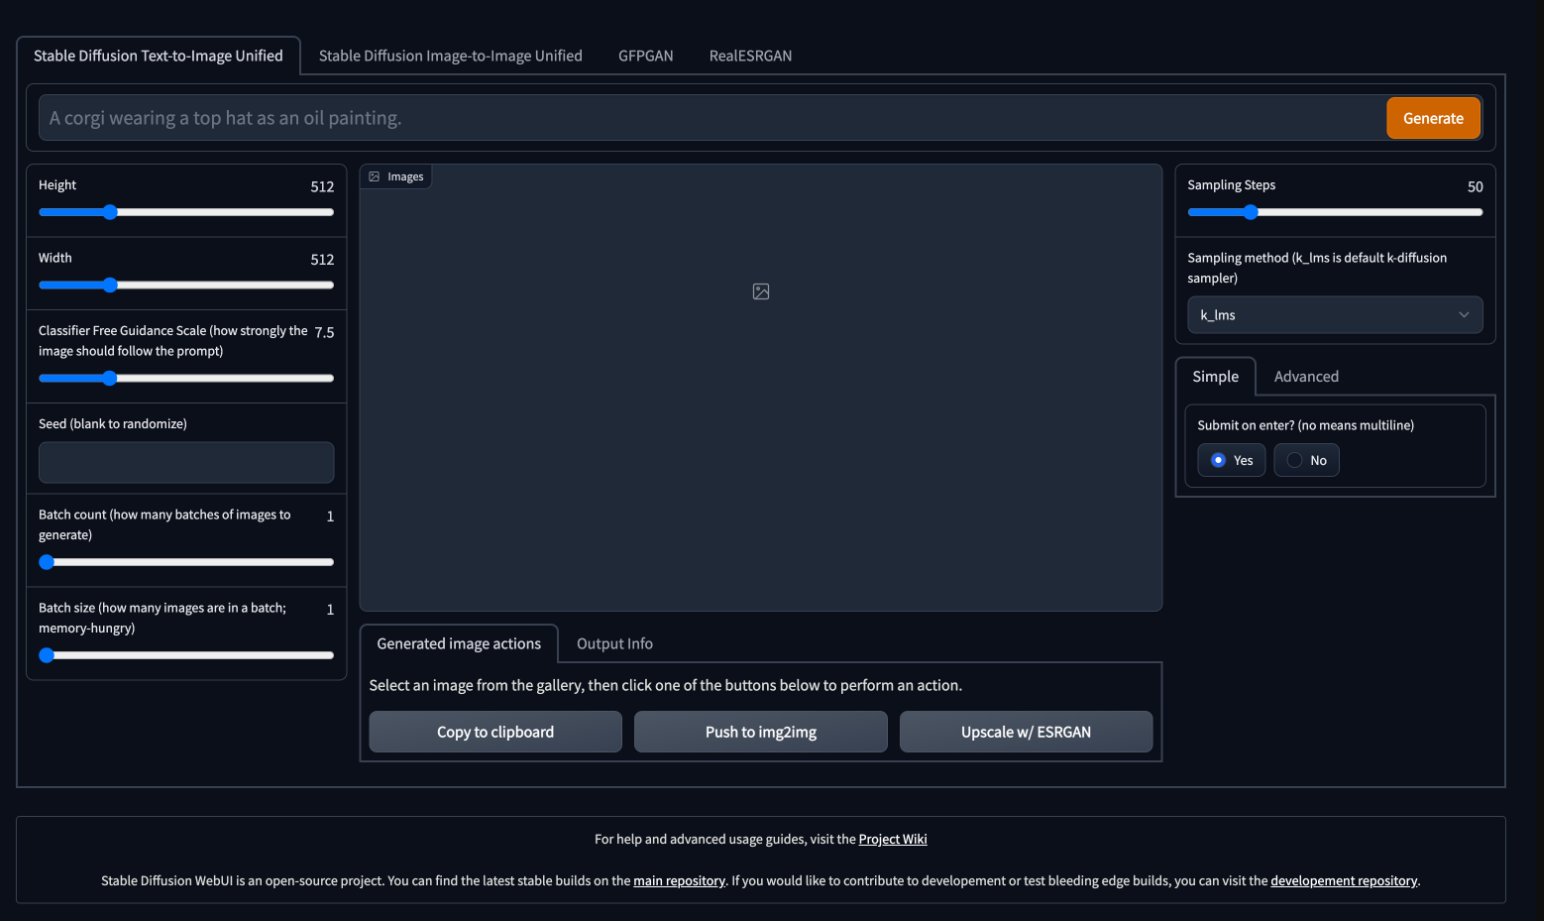
Task: Click the Batch count slider handle
Action: [46, 562]
